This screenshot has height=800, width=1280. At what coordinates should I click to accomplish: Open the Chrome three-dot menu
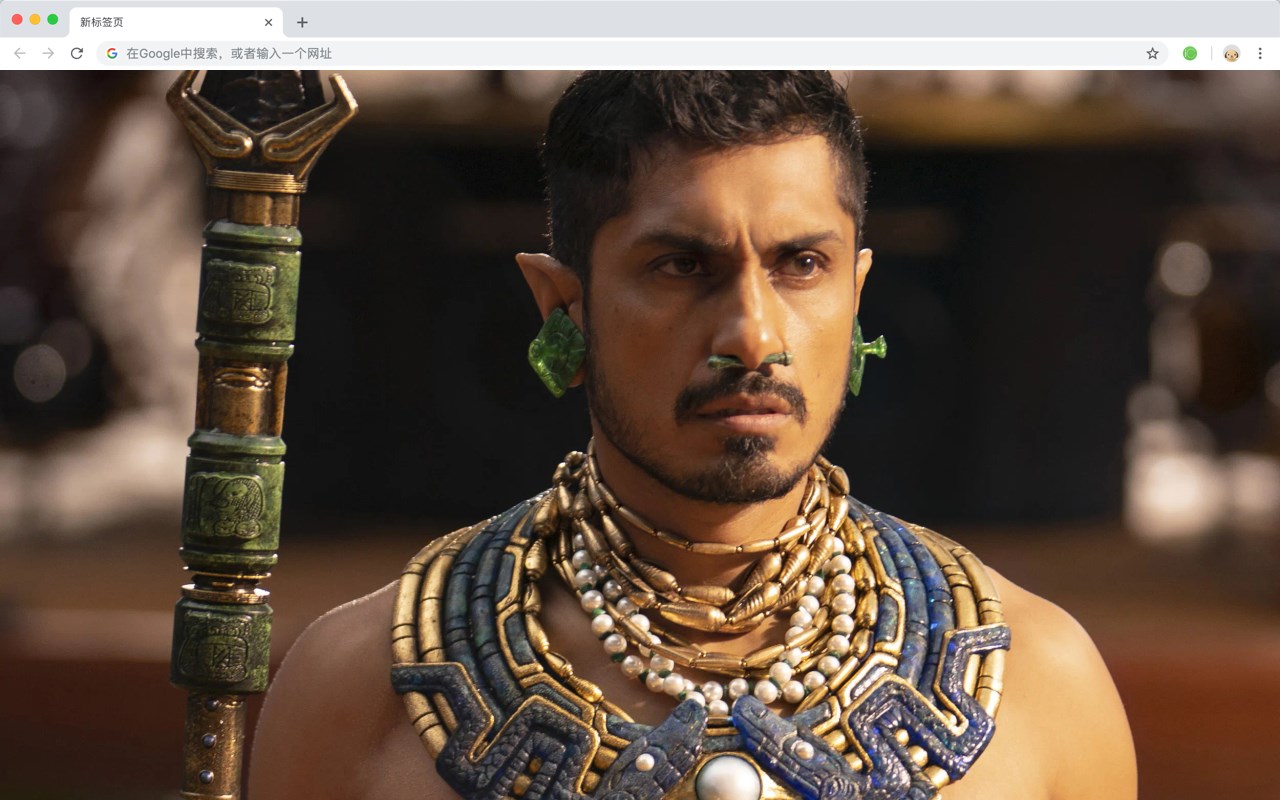click(1260, 53)
